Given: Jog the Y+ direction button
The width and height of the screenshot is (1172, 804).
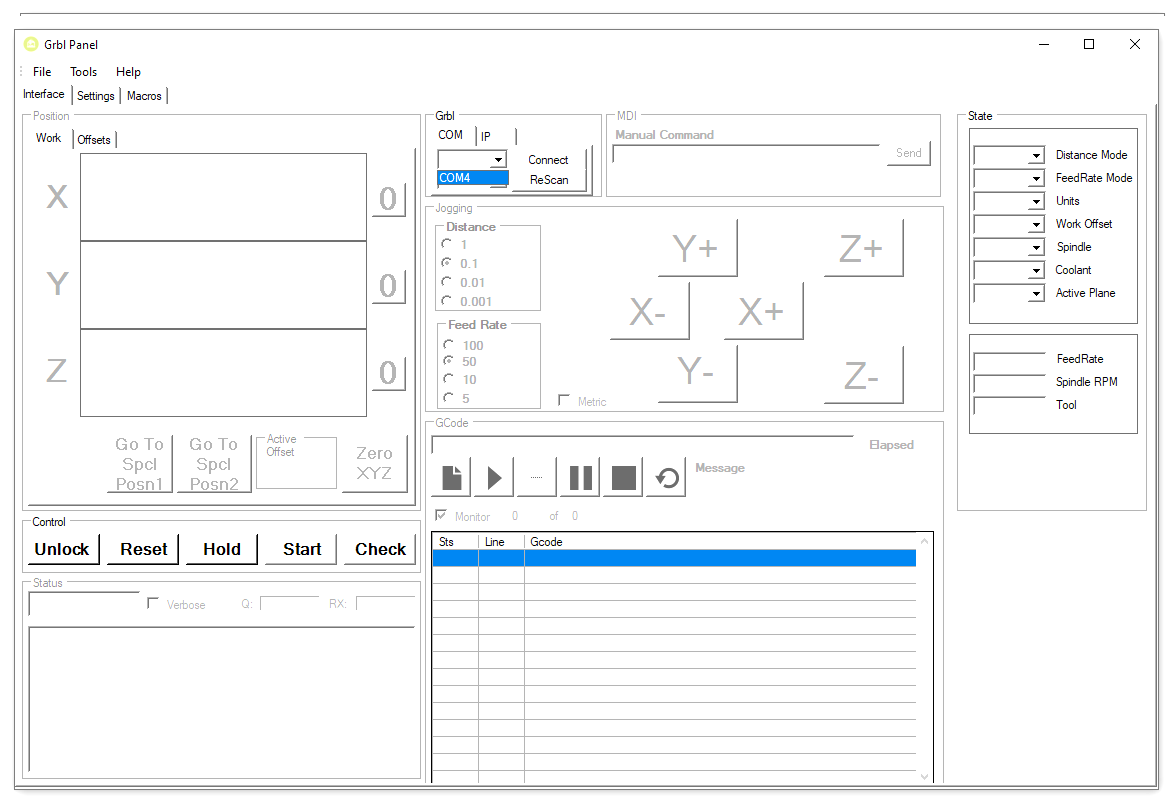Looking at the screenshot, I should click(x=697, y=248).
